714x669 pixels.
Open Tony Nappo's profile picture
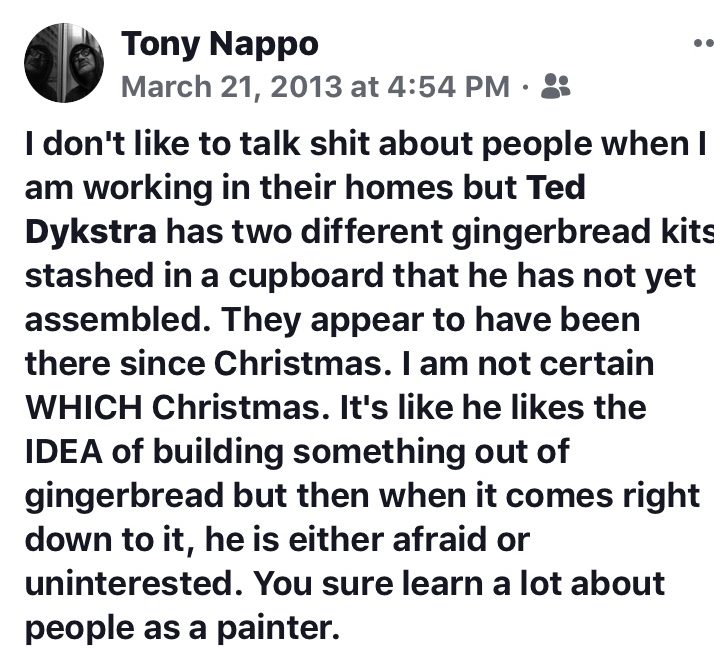(64, 63)
